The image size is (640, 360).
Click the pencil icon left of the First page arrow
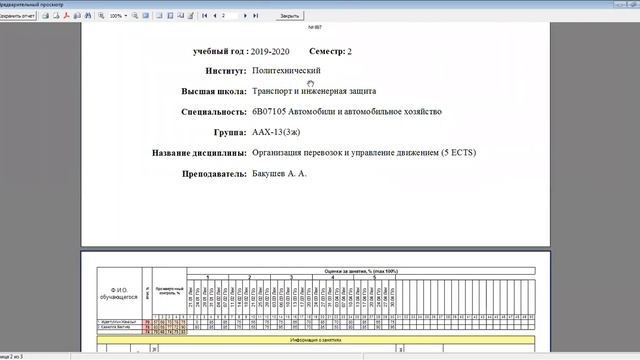coord(191,16)
